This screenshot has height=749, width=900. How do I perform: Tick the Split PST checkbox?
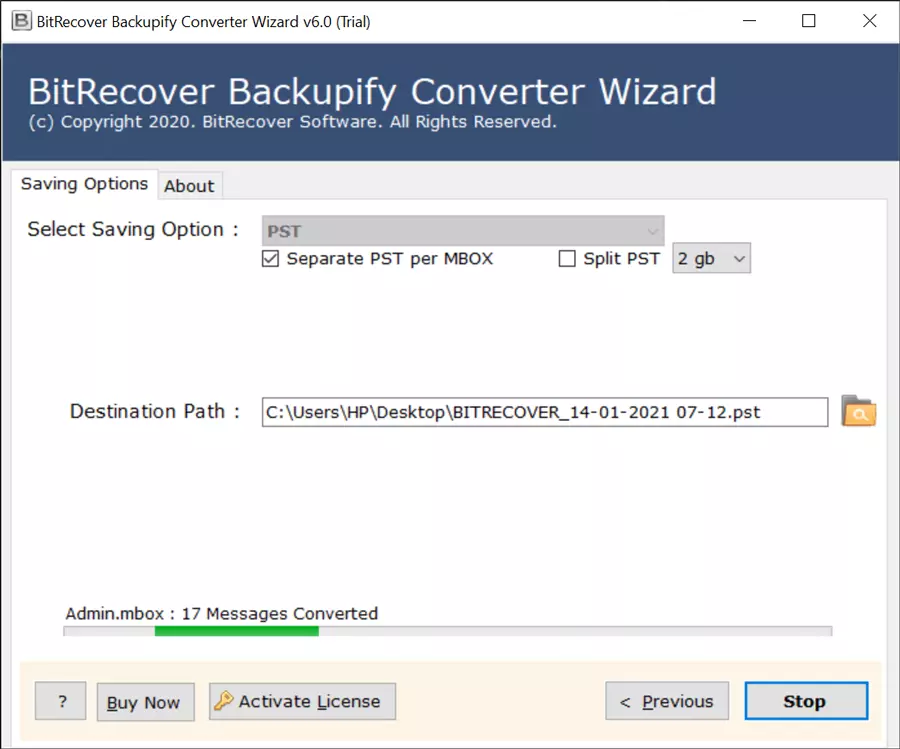[x=567, y=259]
